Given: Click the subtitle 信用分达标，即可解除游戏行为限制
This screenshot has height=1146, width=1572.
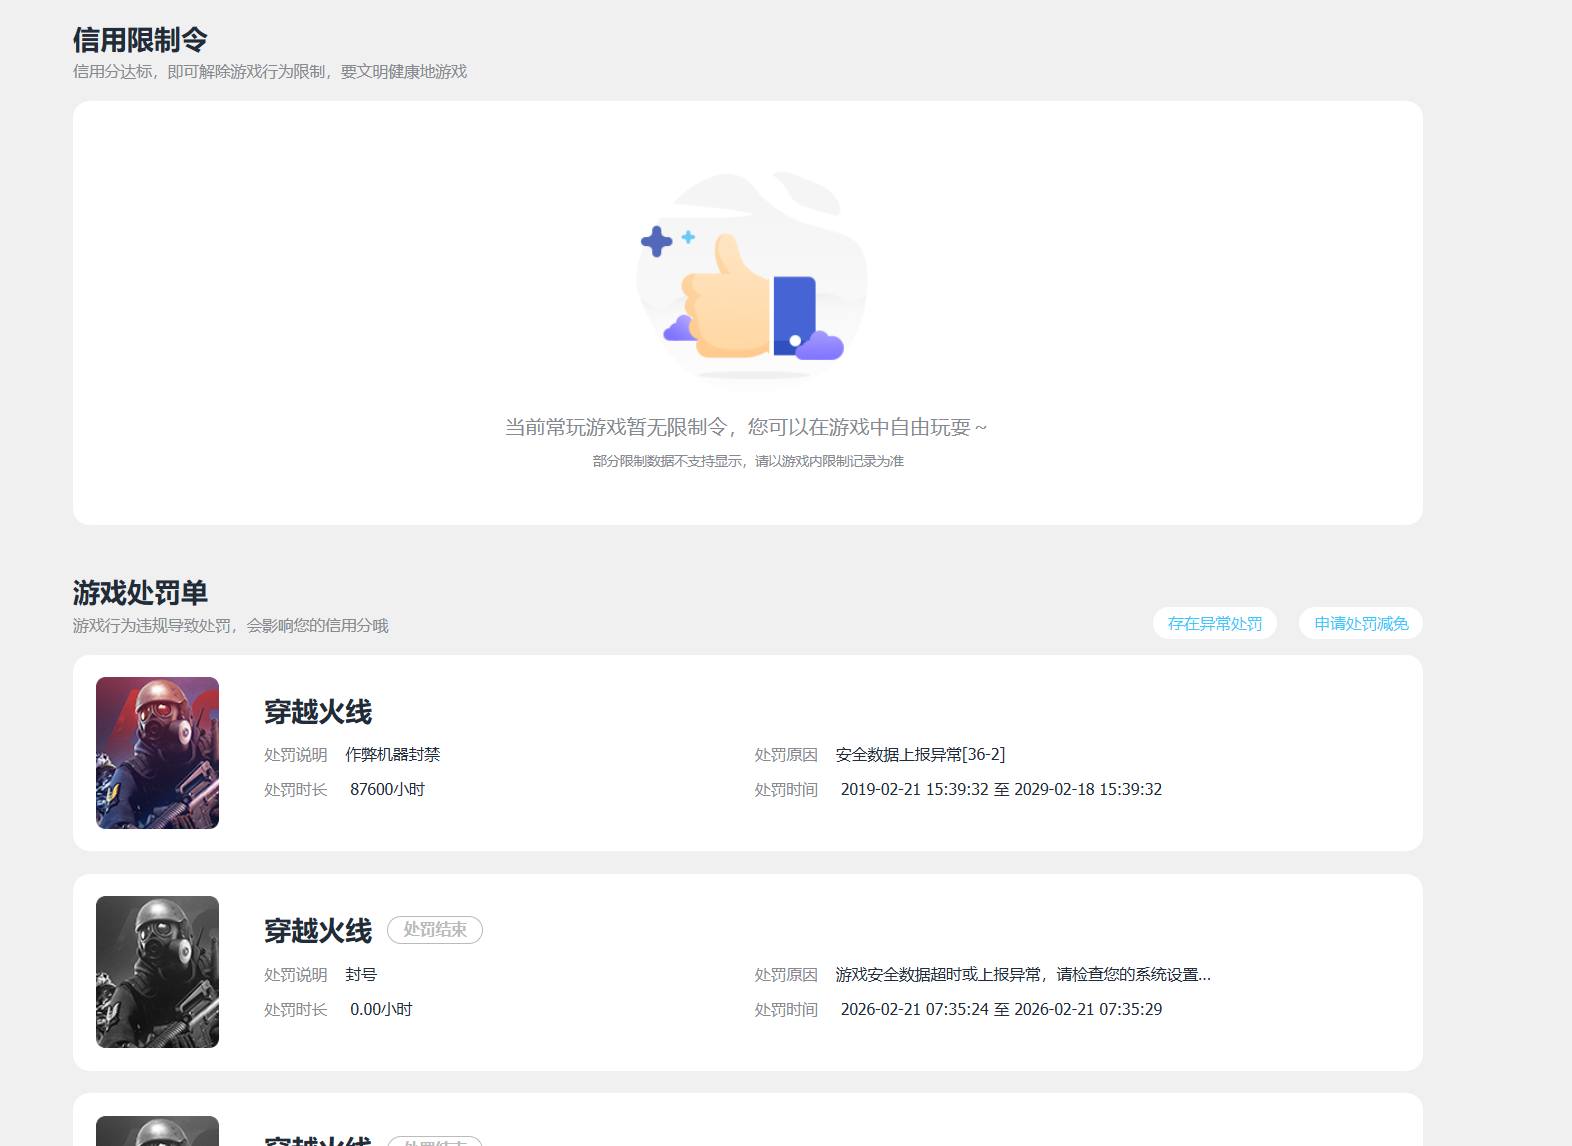Looking at the screenshot, I should [x=270, y=72].
